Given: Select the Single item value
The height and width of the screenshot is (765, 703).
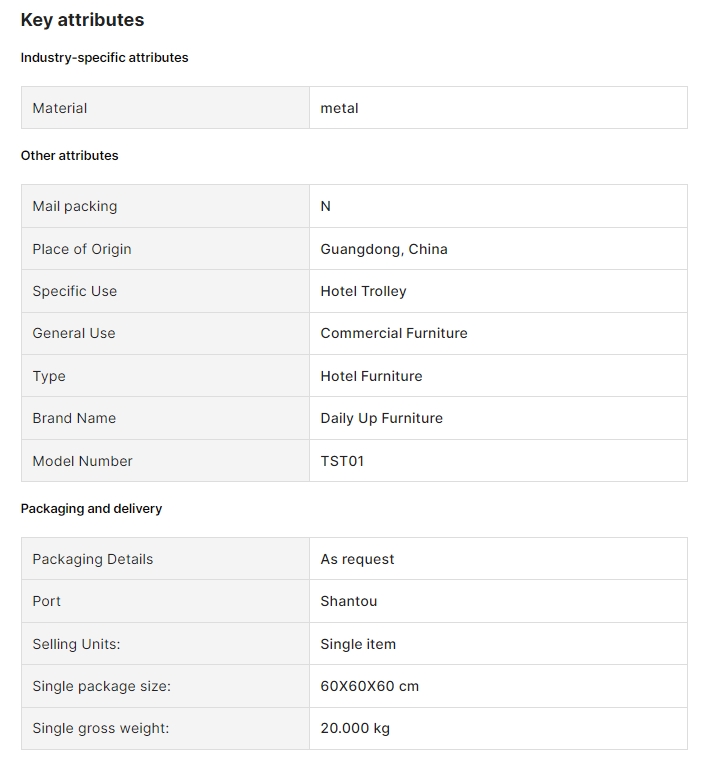Looking at the screenshot, I should click(358, 644).
